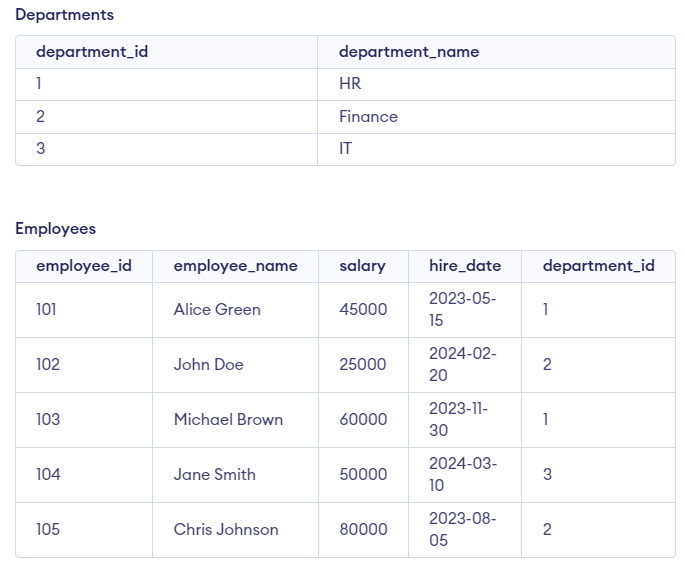Screen dimensions: 685x562
Task: Click the HR department cell
Action: click(350, 84)
